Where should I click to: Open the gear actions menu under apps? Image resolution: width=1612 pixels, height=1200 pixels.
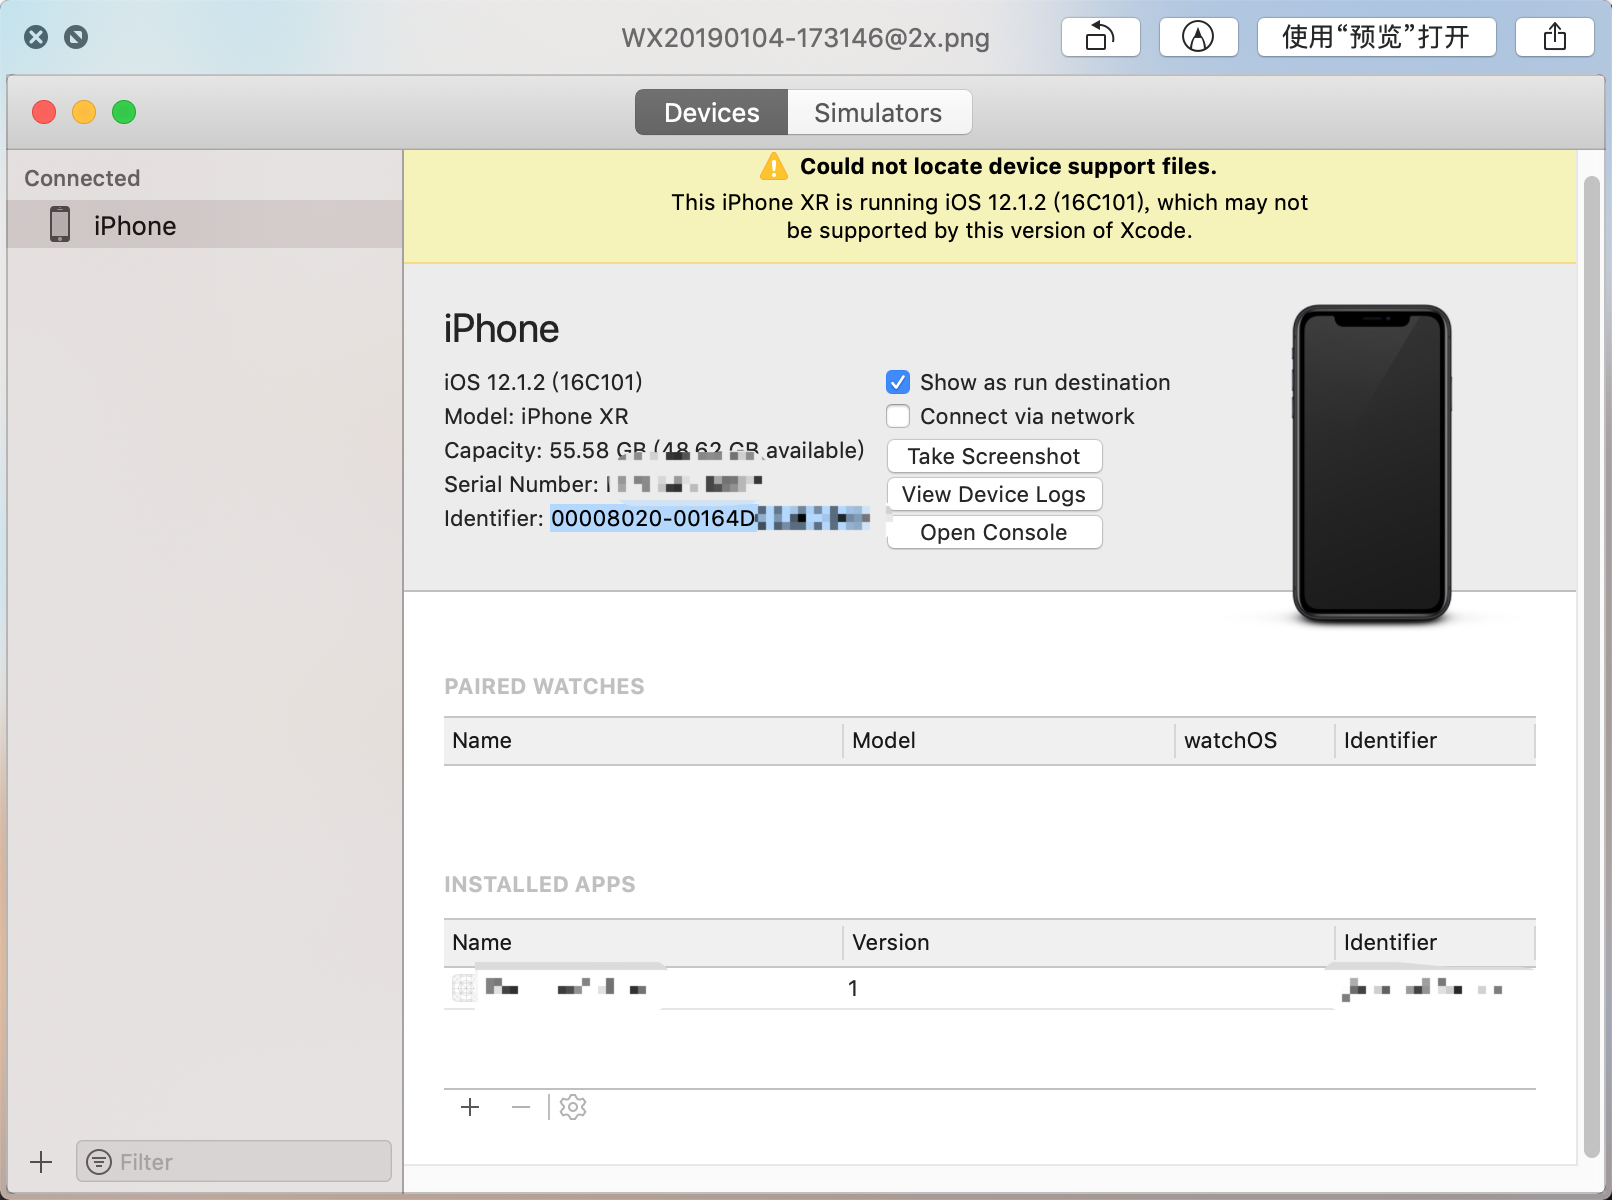[573, 1107]
